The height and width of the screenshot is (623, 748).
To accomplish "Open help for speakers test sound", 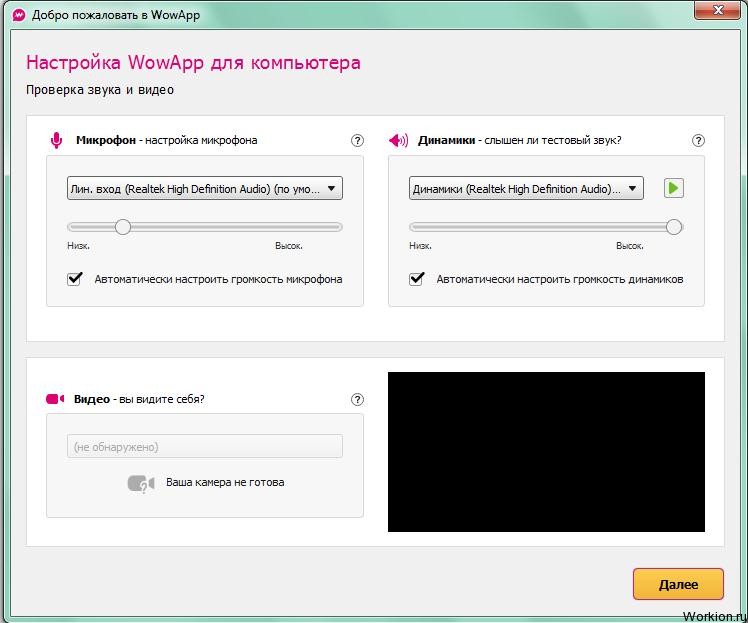I will click(x=698, y=141).
